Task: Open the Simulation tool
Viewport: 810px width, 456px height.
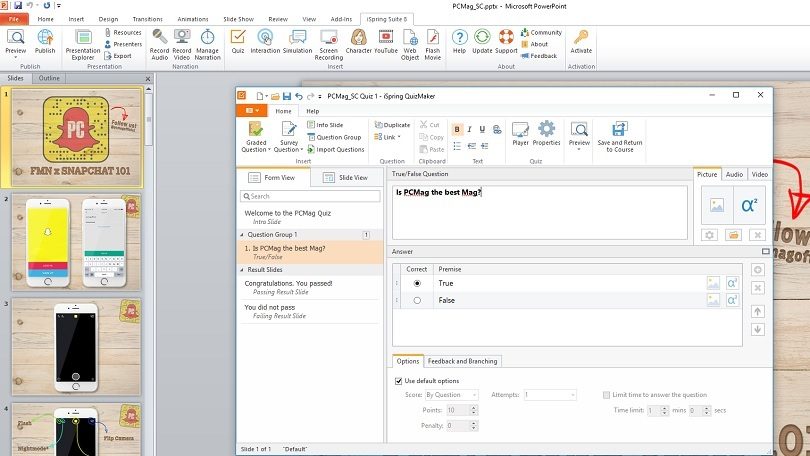Action: point(298,41)
